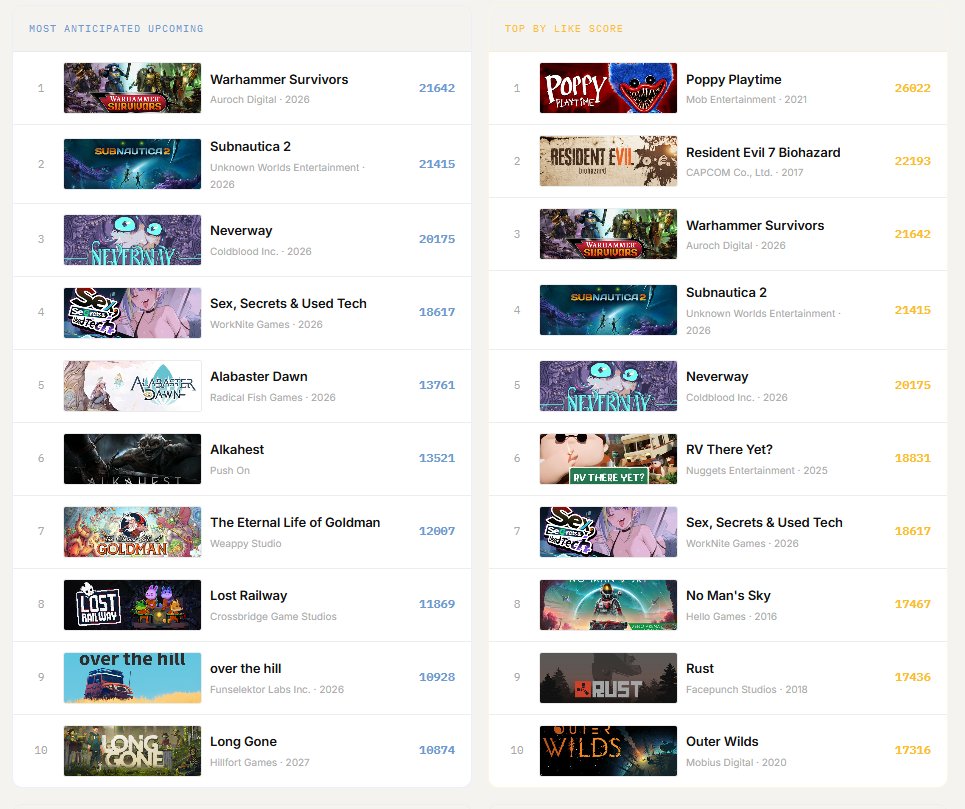Screen dimensions: 965x809
Task: Select Sex, Secrets & Used Tech title in Top by Like
Action: pos(764,522)
